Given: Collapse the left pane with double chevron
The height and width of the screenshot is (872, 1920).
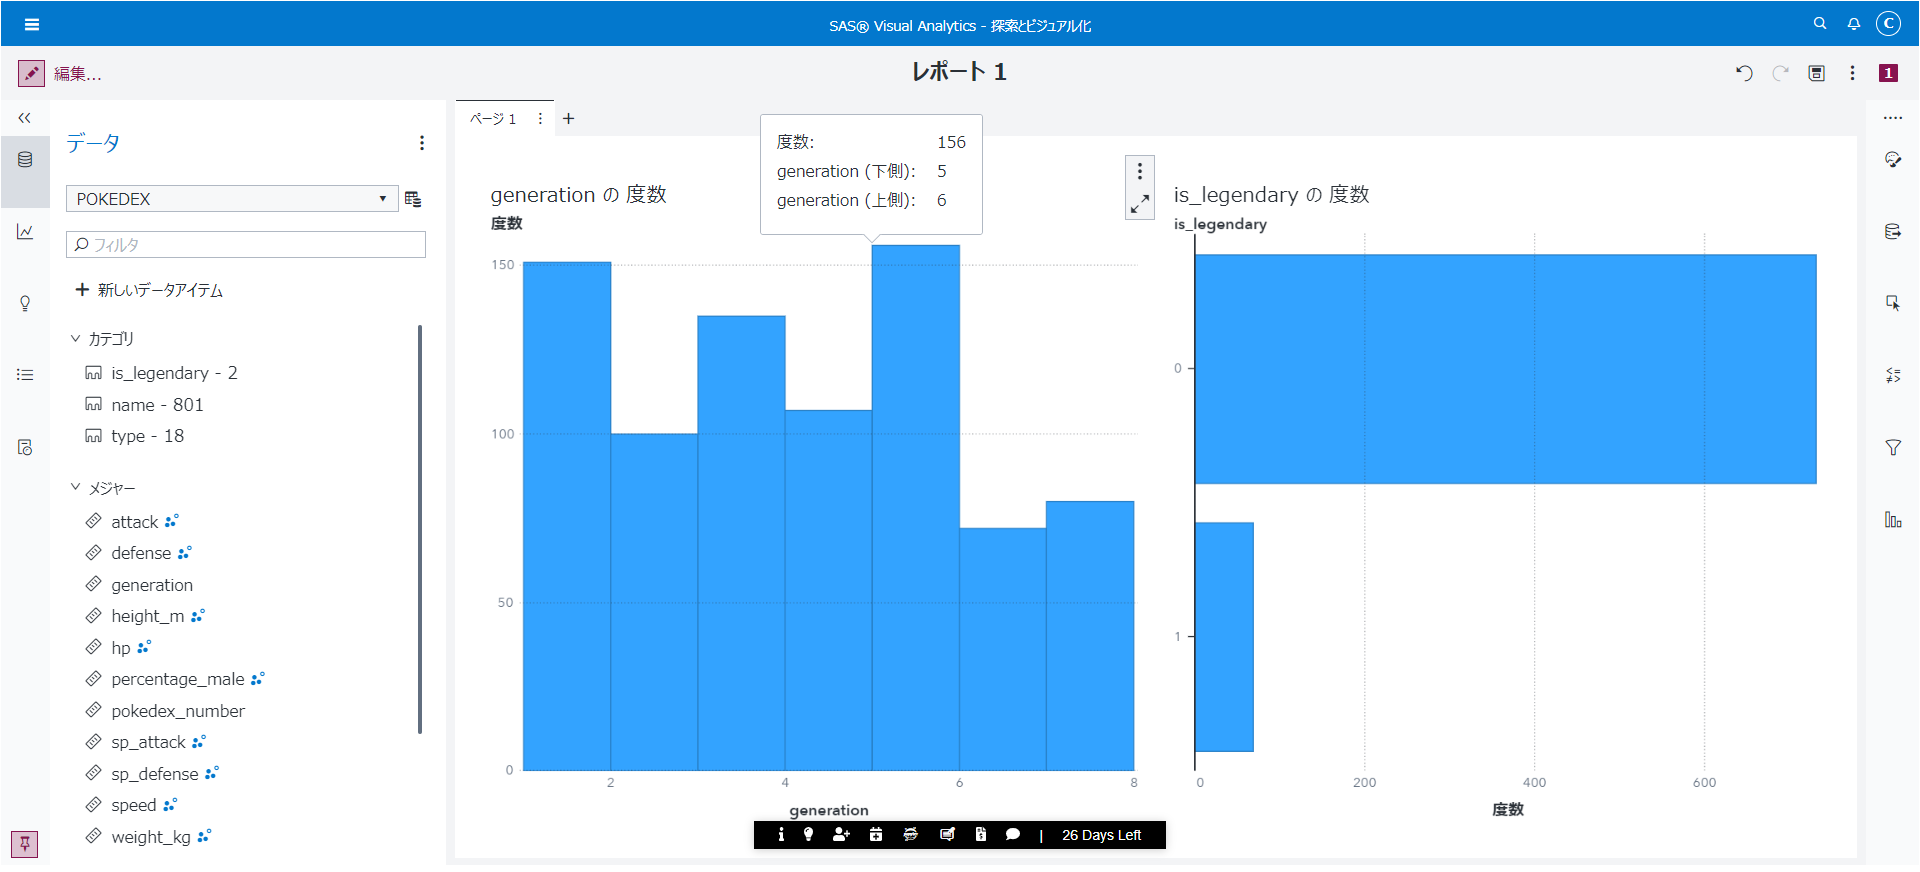Looking at the screenshot, I should click(x=25, y=118).
